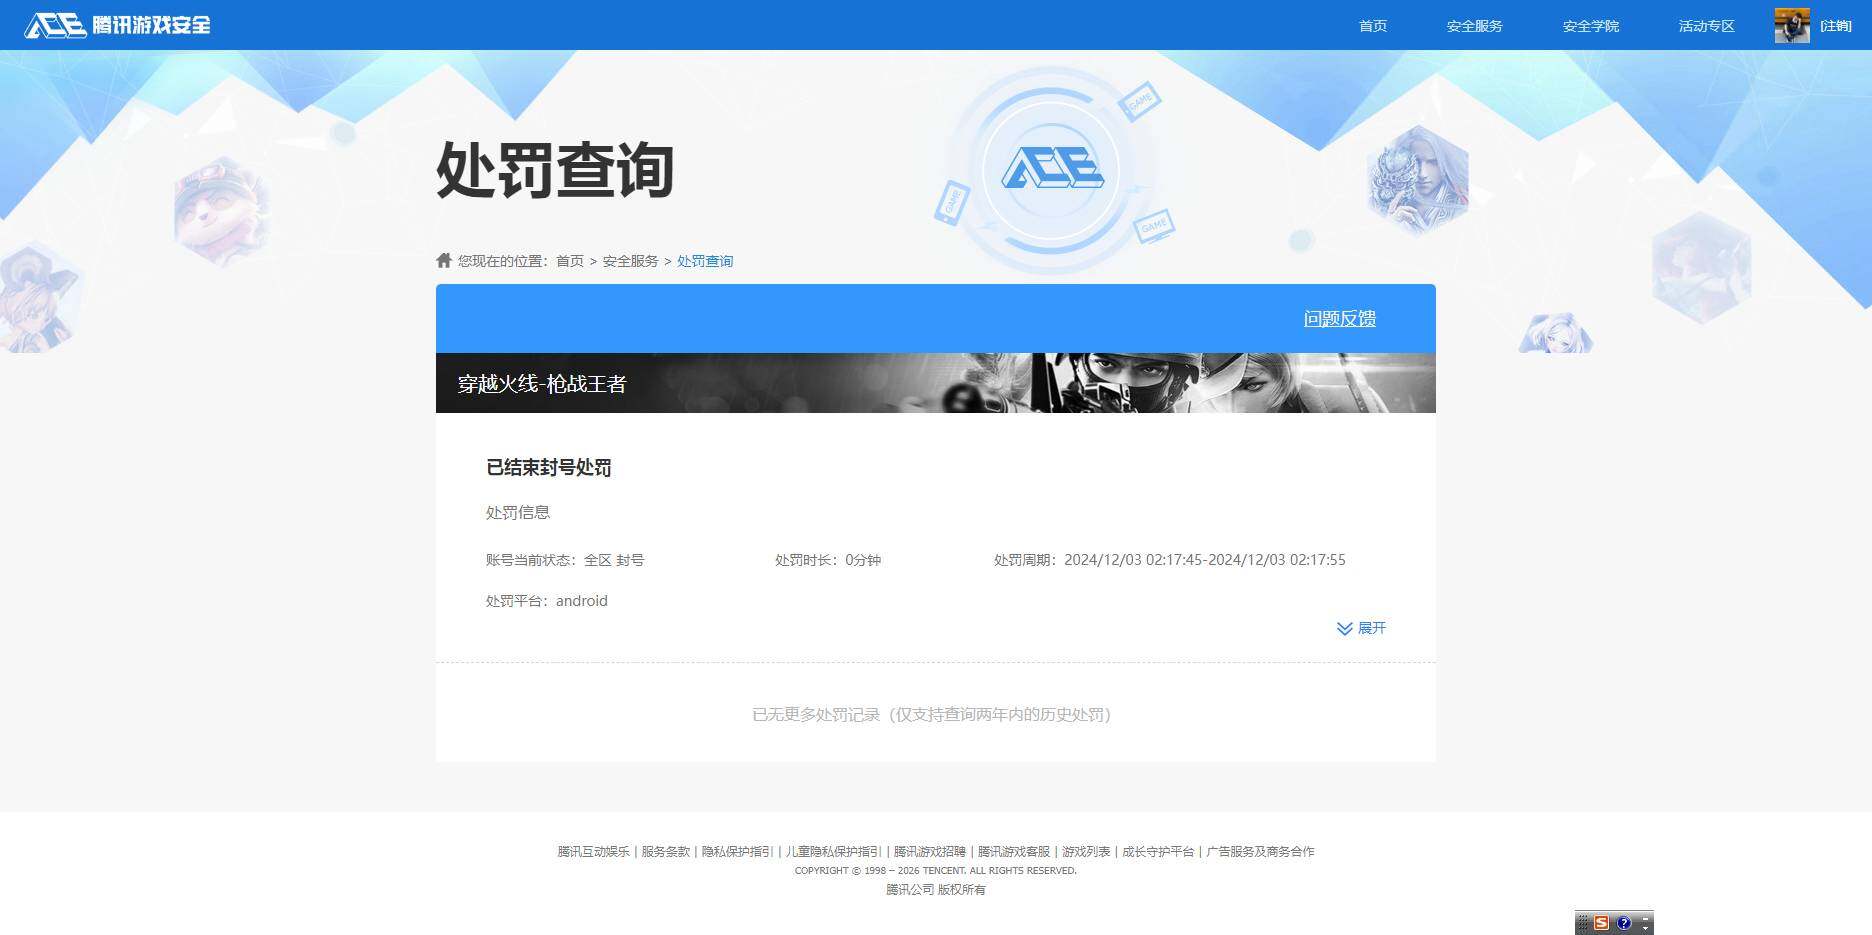
Task: Open the 活动专区 menu item
Action: point(1705,26)
